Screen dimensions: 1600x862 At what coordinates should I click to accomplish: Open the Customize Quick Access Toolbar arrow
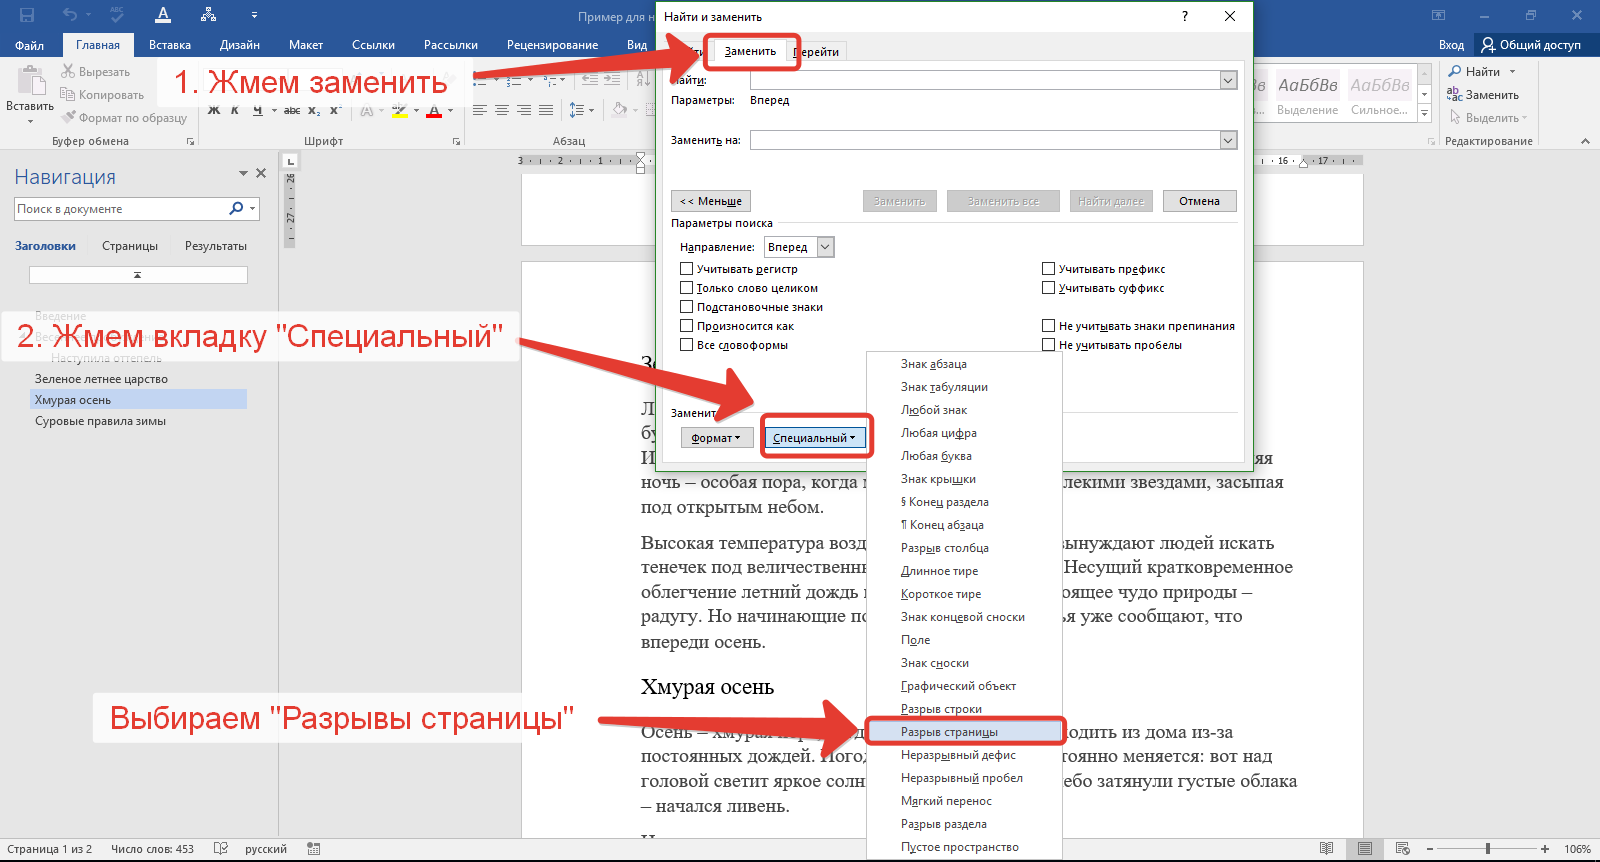click(x=254, y=15)
